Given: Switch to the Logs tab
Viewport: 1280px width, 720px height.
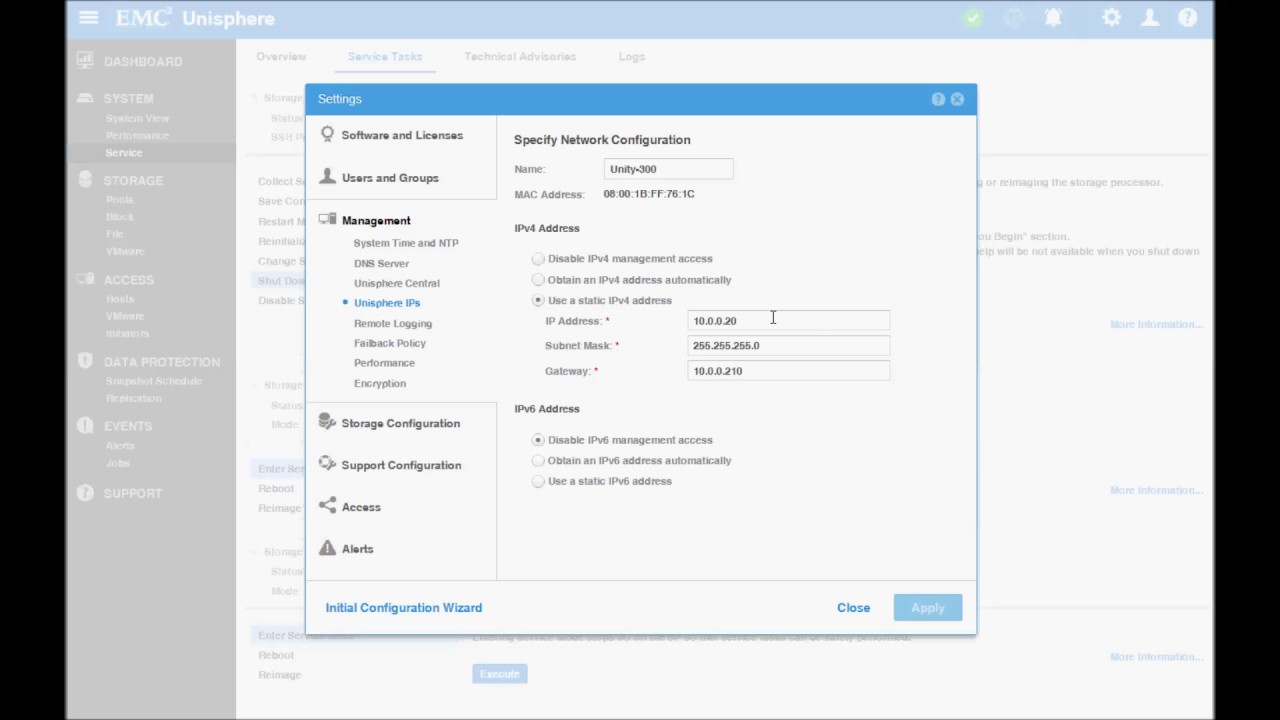Looking at the screenshot, I should pos(632,57).
